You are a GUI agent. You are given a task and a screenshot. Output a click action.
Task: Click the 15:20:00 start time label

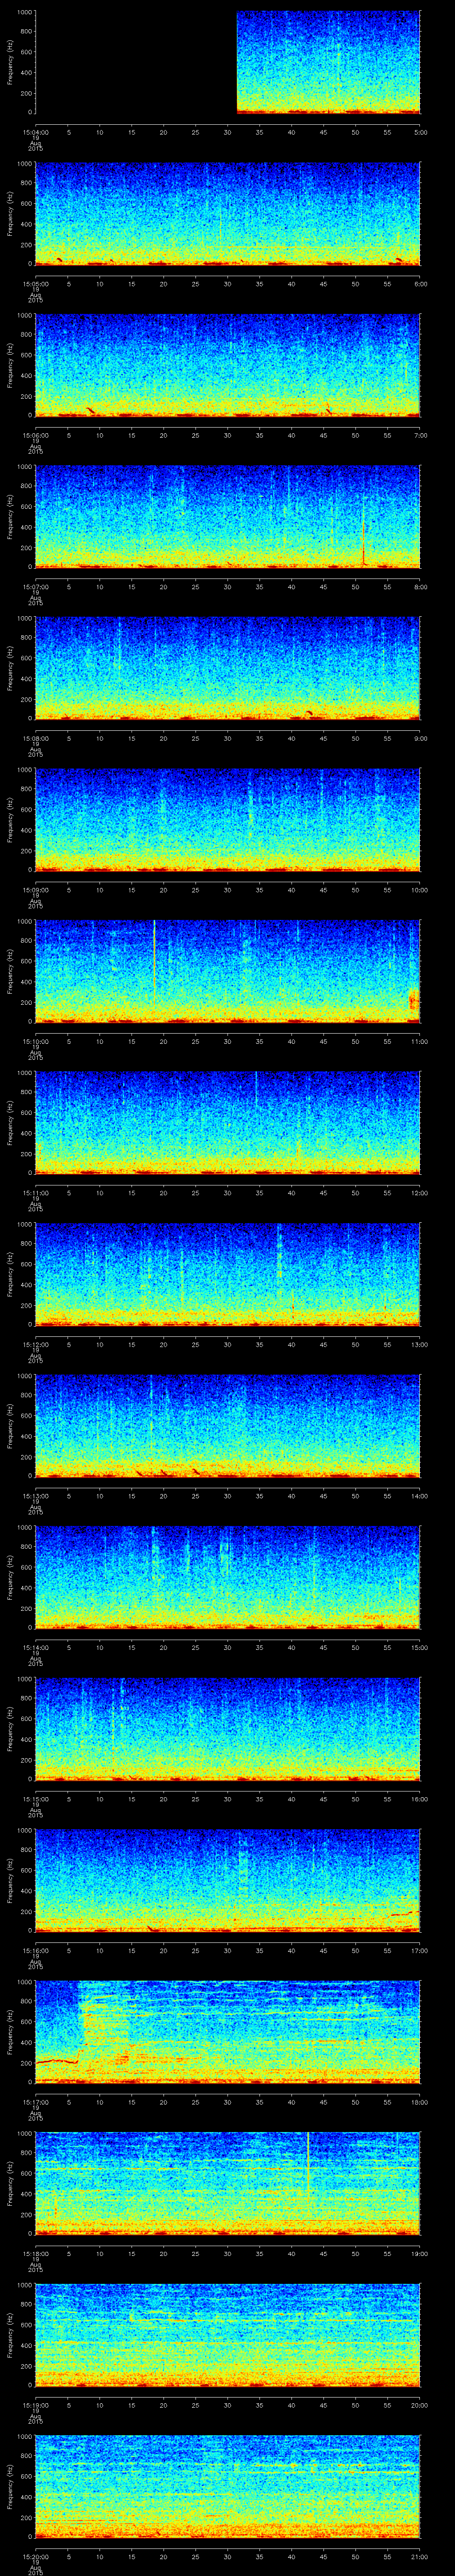35,2556
